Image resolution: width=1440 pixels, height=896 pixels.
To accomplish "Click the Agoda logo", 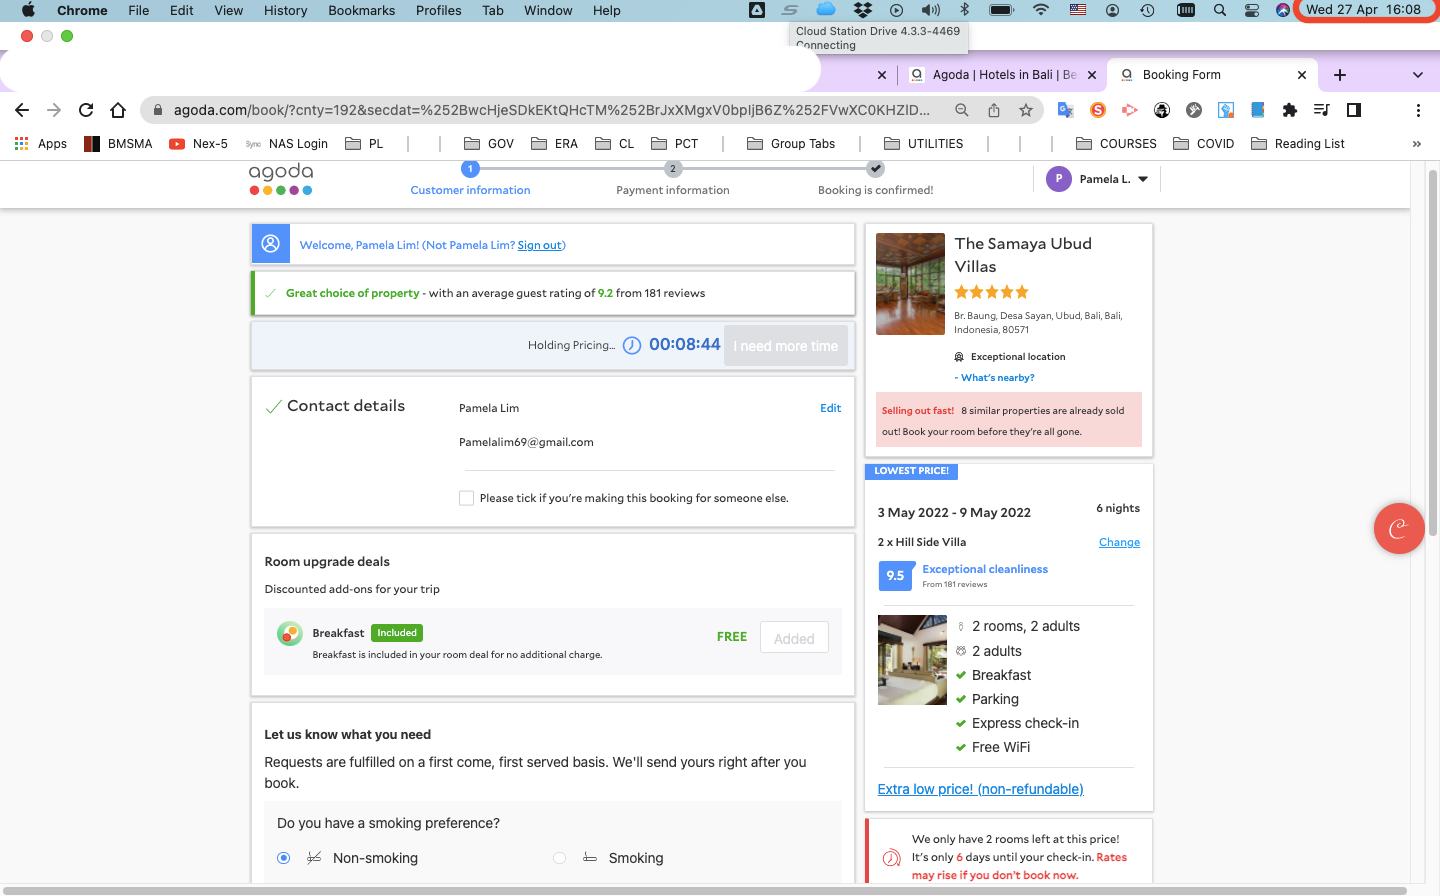I will pos(281,180).
